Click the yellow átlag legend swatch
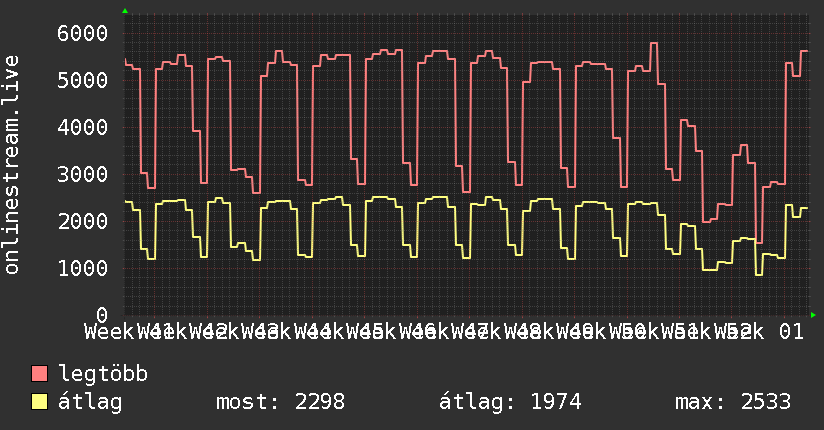The height and width of the screenshot is (430, 824). pyautogui.click(x=39, y=402)
